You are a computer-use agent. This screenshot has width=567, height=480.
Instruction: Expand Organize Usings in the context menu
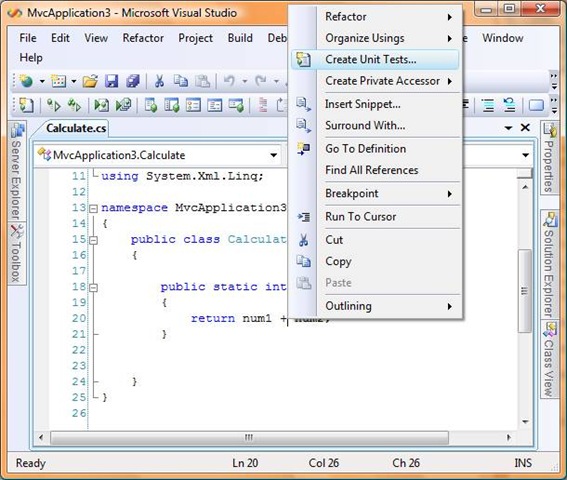[x=375, y=38]
